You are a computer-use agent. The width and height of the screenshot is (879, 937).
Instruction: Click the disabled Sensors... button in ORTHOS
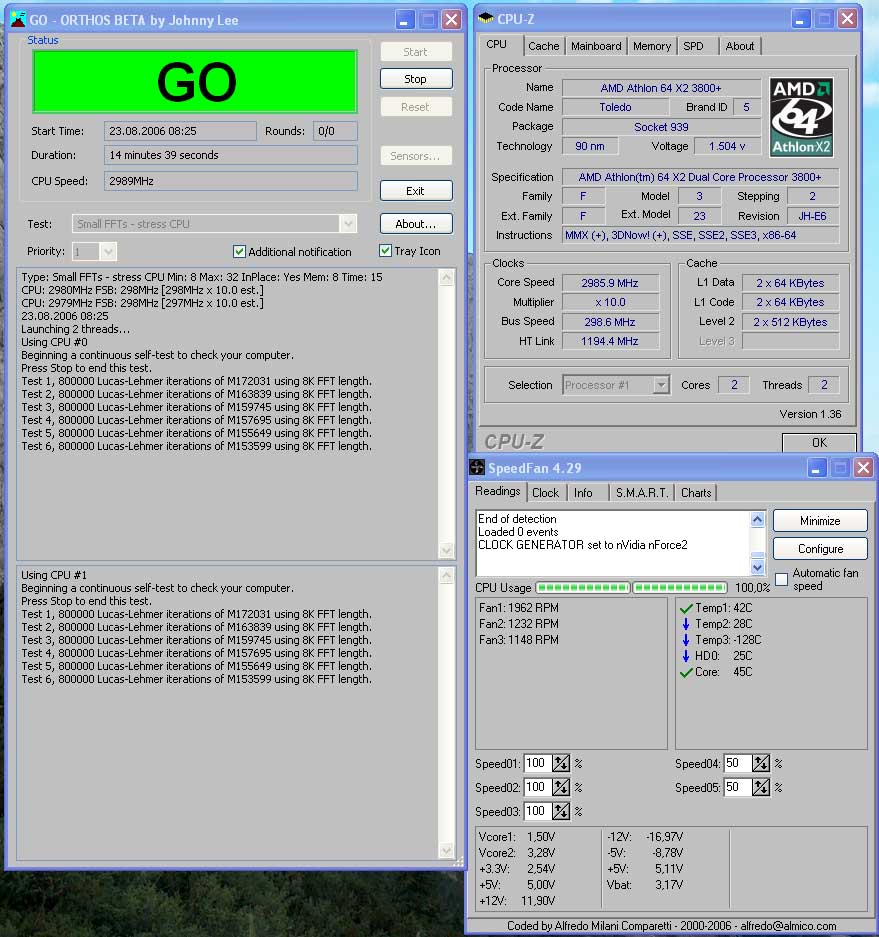click(416, 156)
